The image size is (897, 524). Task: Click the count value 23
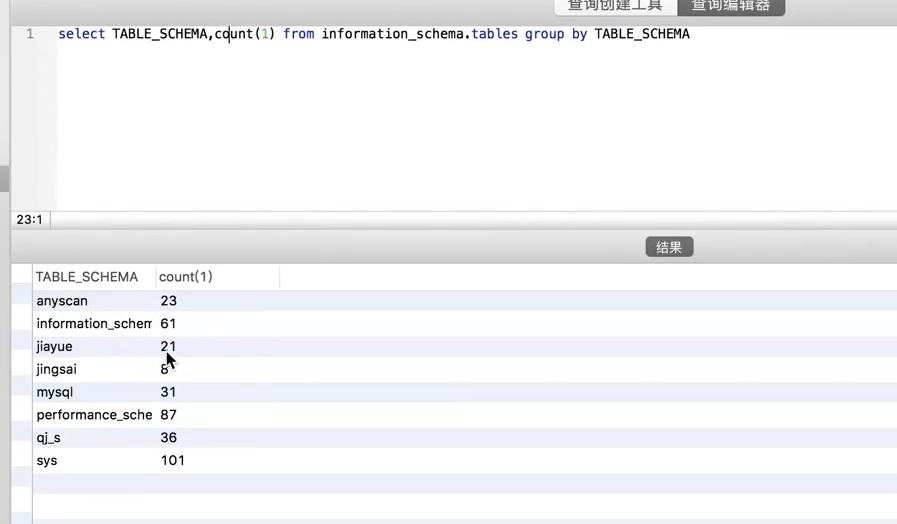(169, 301)
